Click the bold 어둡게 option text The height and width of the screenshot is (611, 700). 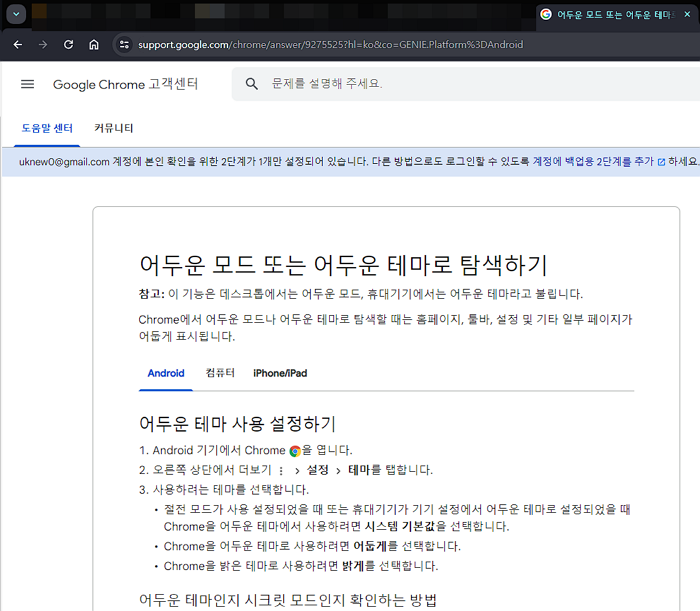370,546
